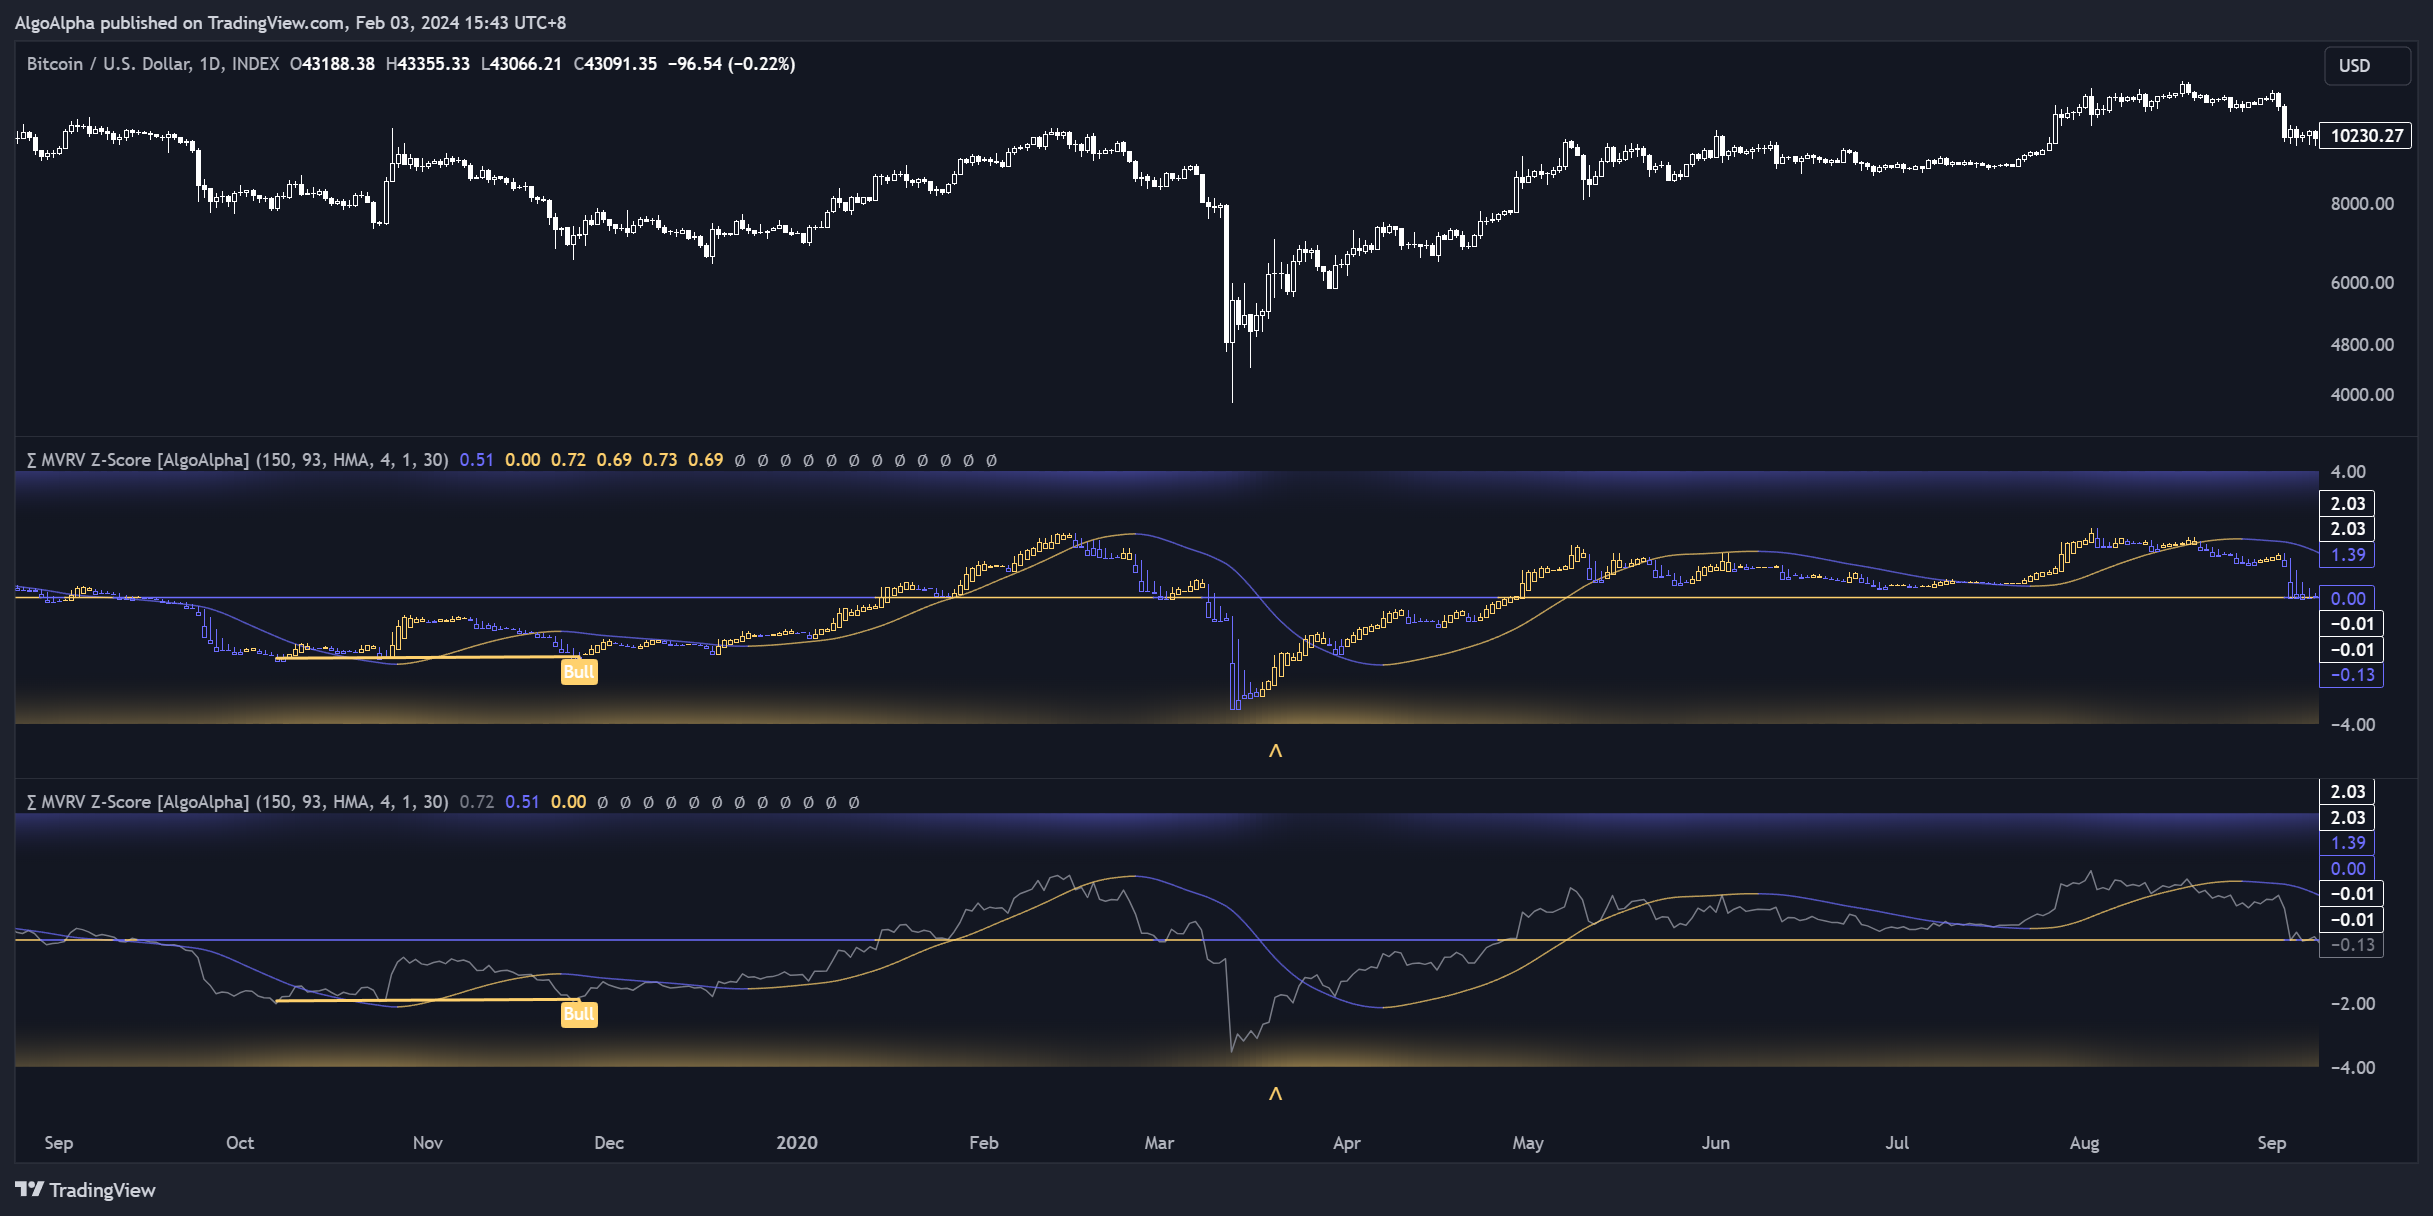Click the 1.39 value tag in candlestick MVRV pane
The image size is (2433, 1216).
click(x=2347, y=555)
